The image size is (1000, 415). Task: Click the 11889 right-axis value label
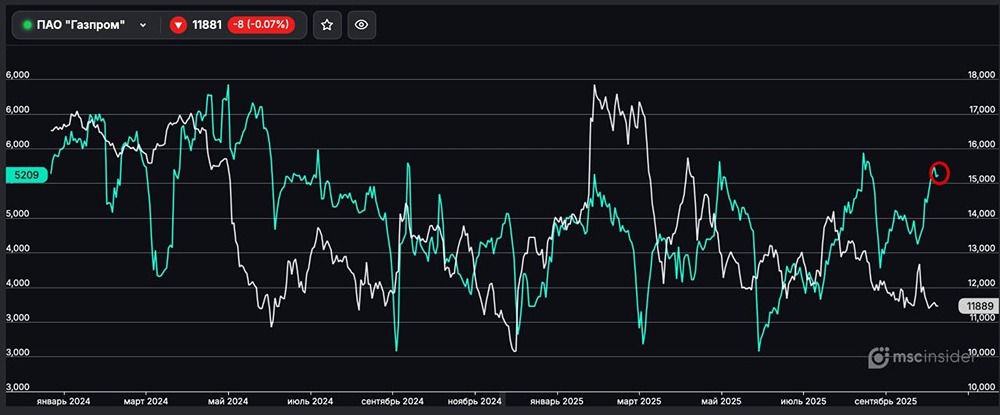[x=975, y=305]
